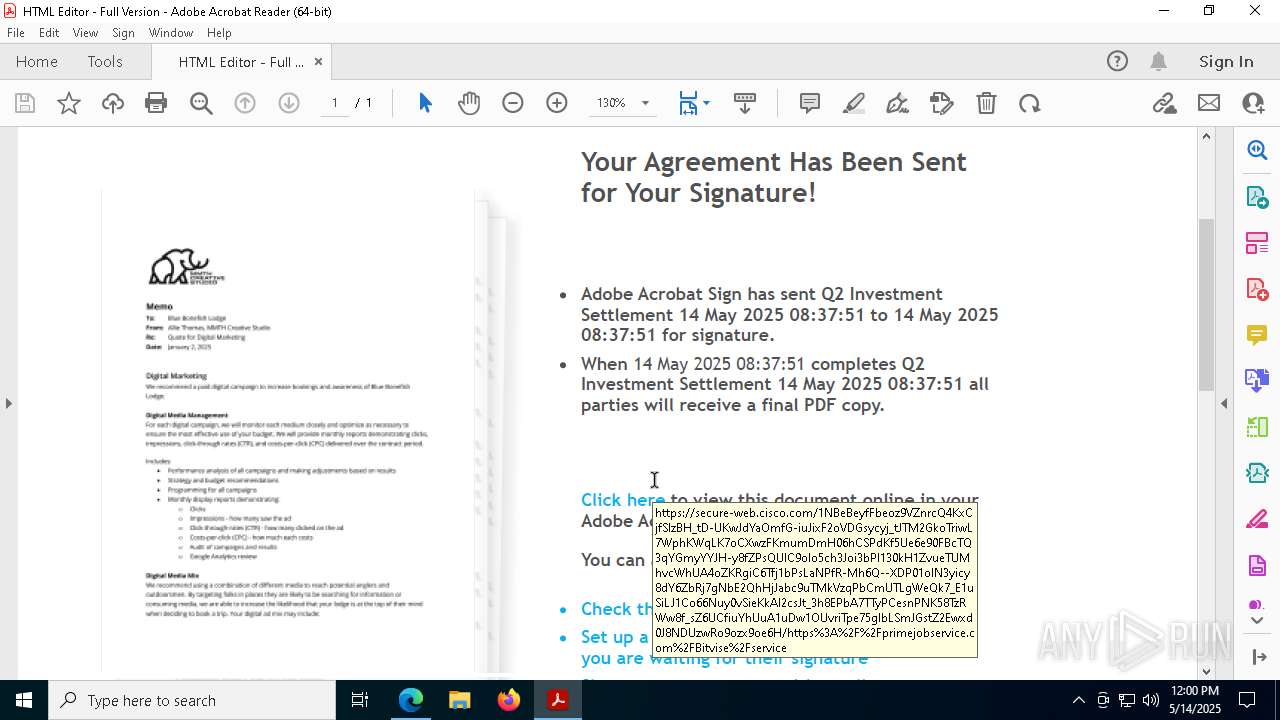Expand more tools chevron in right panel

coord(1257,620)
